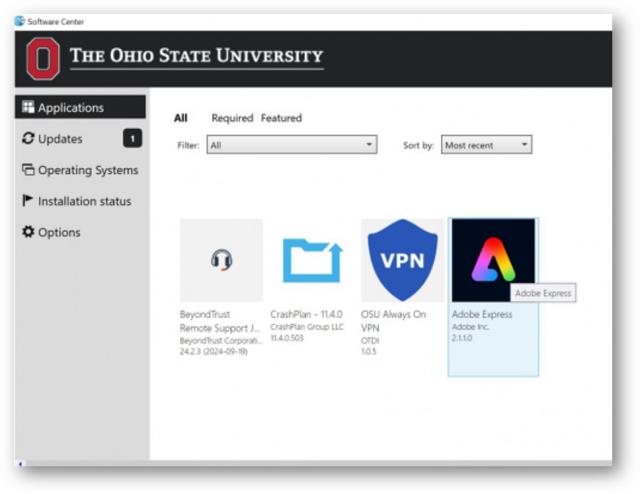Viewport: 640px width, 494px height.
Task: Open the BeyondTrust Remote Support headset icon
Action: click(x=222, y=260)
